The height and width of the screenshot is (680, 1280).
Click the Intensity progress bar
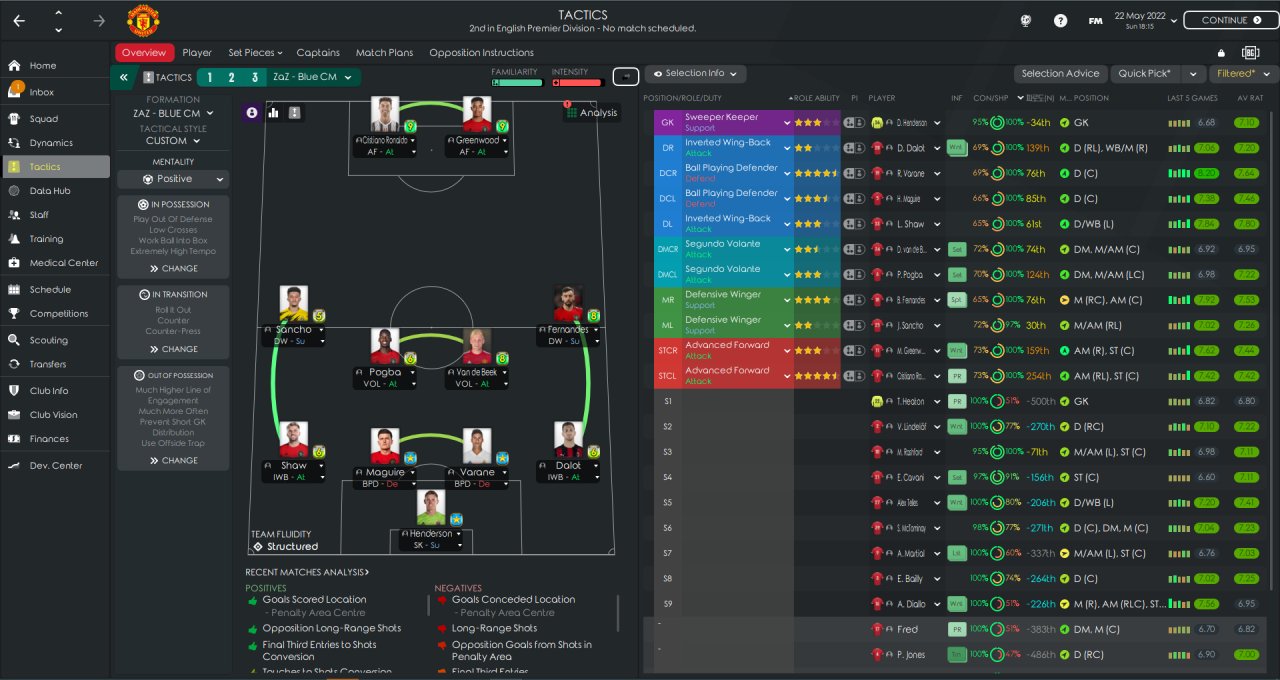pyautogui.click(x=576, y=83)
